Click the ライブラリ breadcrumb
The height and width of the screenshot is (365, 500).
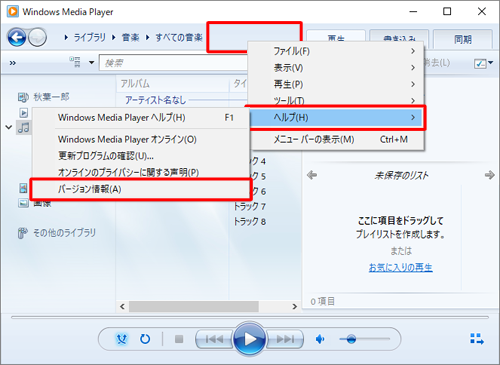[89, 37]
